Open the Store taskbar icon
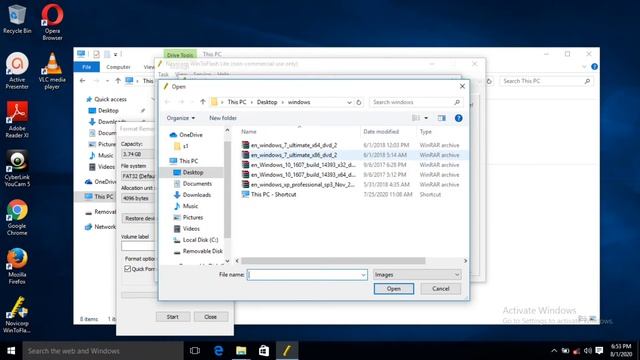 [264, 351]
